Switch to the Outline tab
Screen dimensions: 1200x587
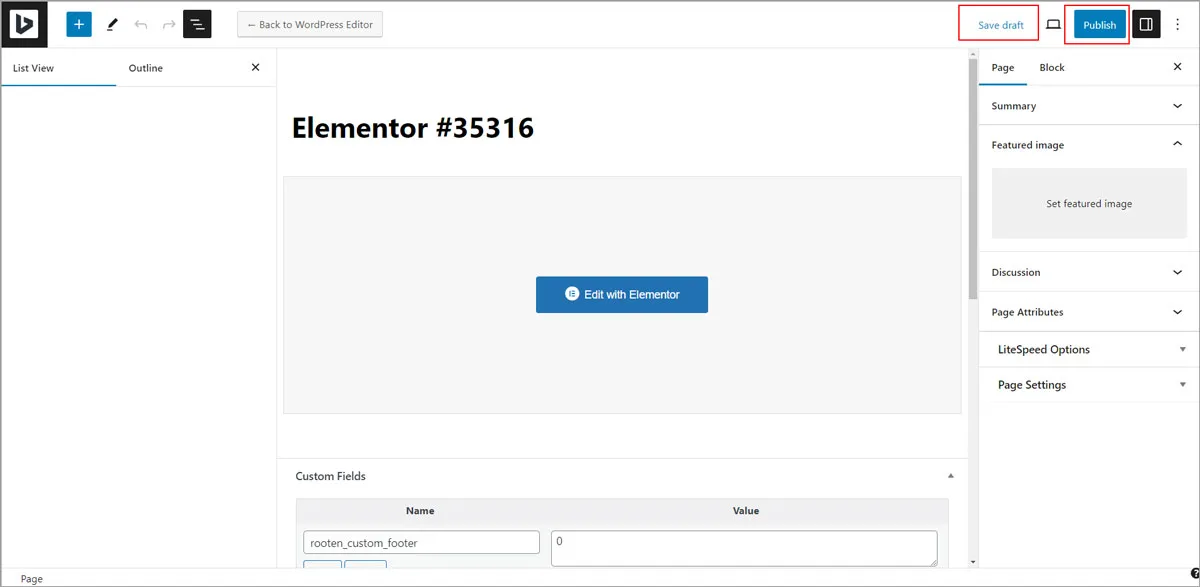[x=146, y=68]
